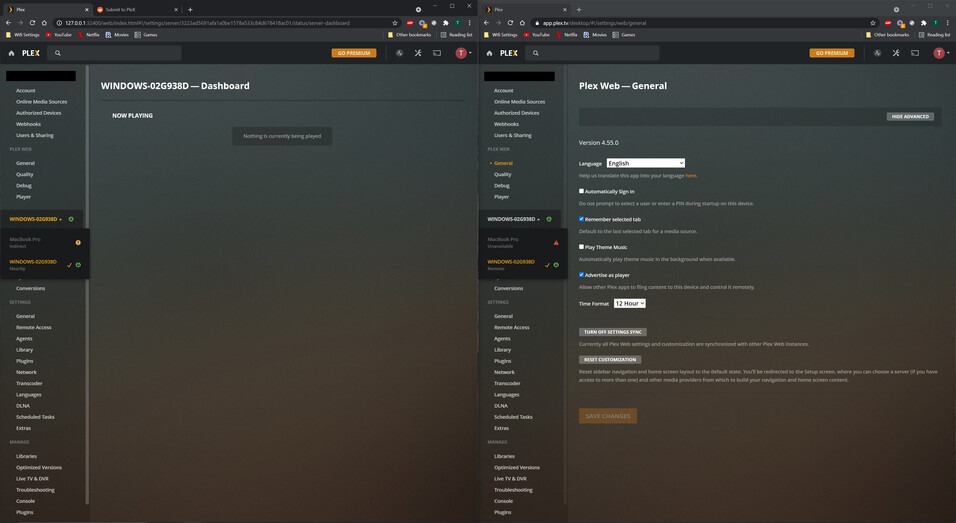Open user avatar menu in right Plex window
This screenshot has width=956, height=523.
[941, 53]
